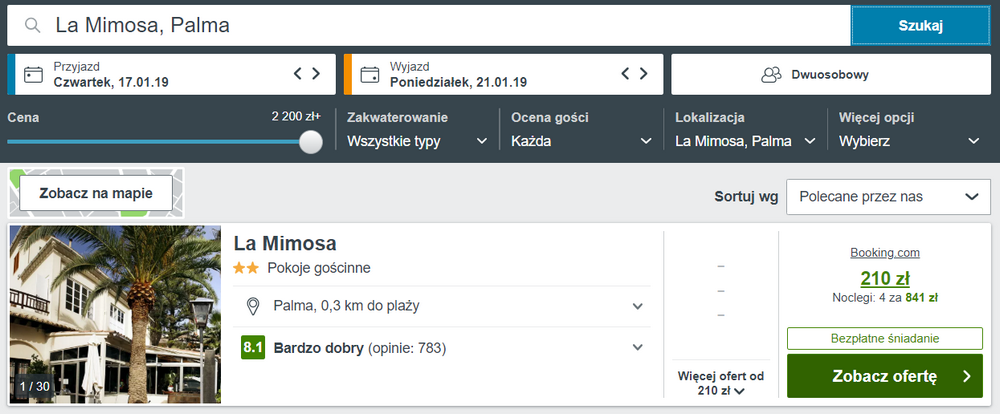Image resolution: width=1000 pixels, height=414 pixels.
Task: Open the Sortuj wg sorting dropdown
Action: pos(889,196)
